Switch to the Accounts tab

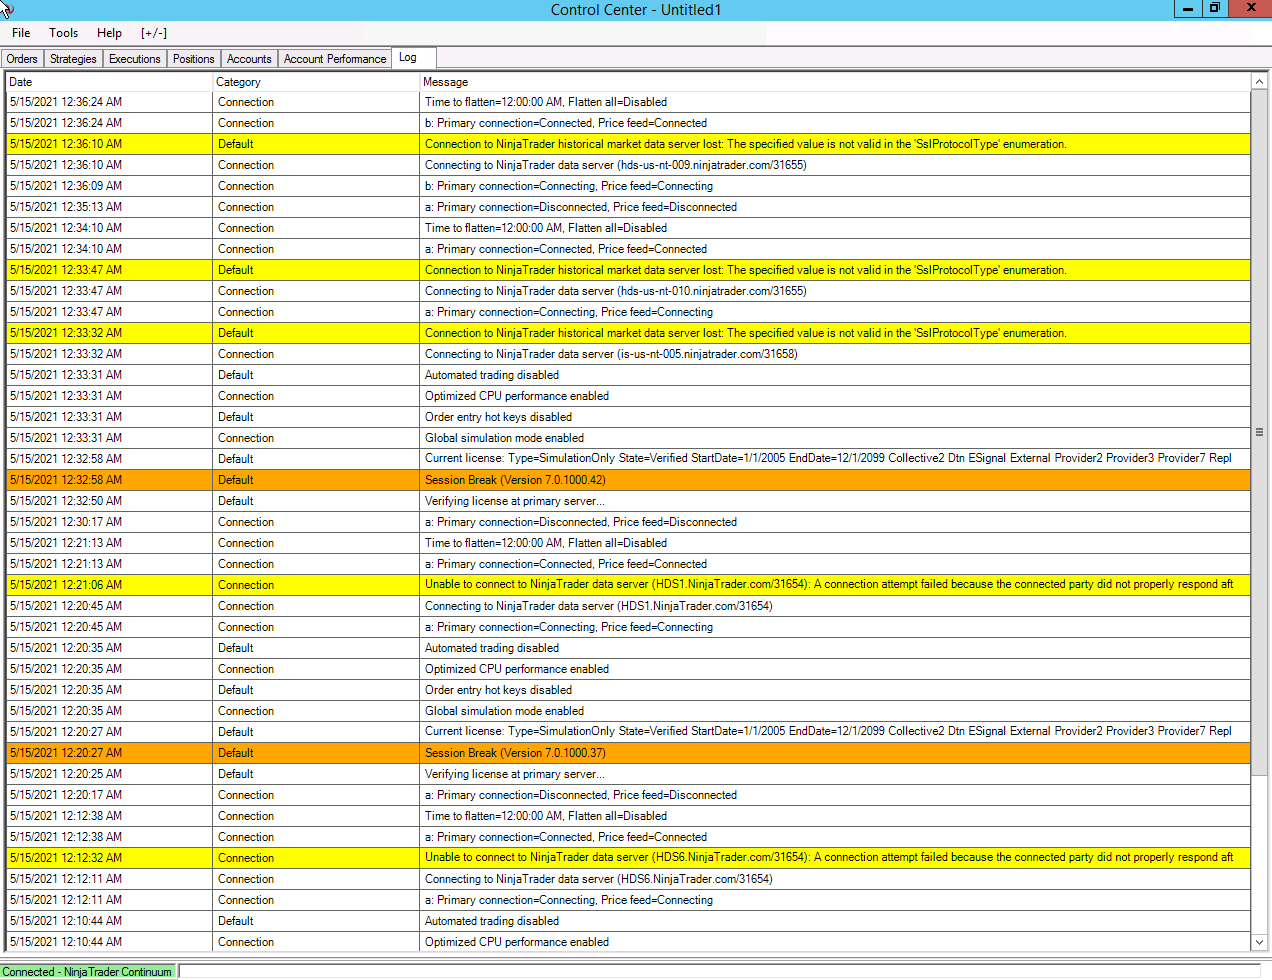248,59
